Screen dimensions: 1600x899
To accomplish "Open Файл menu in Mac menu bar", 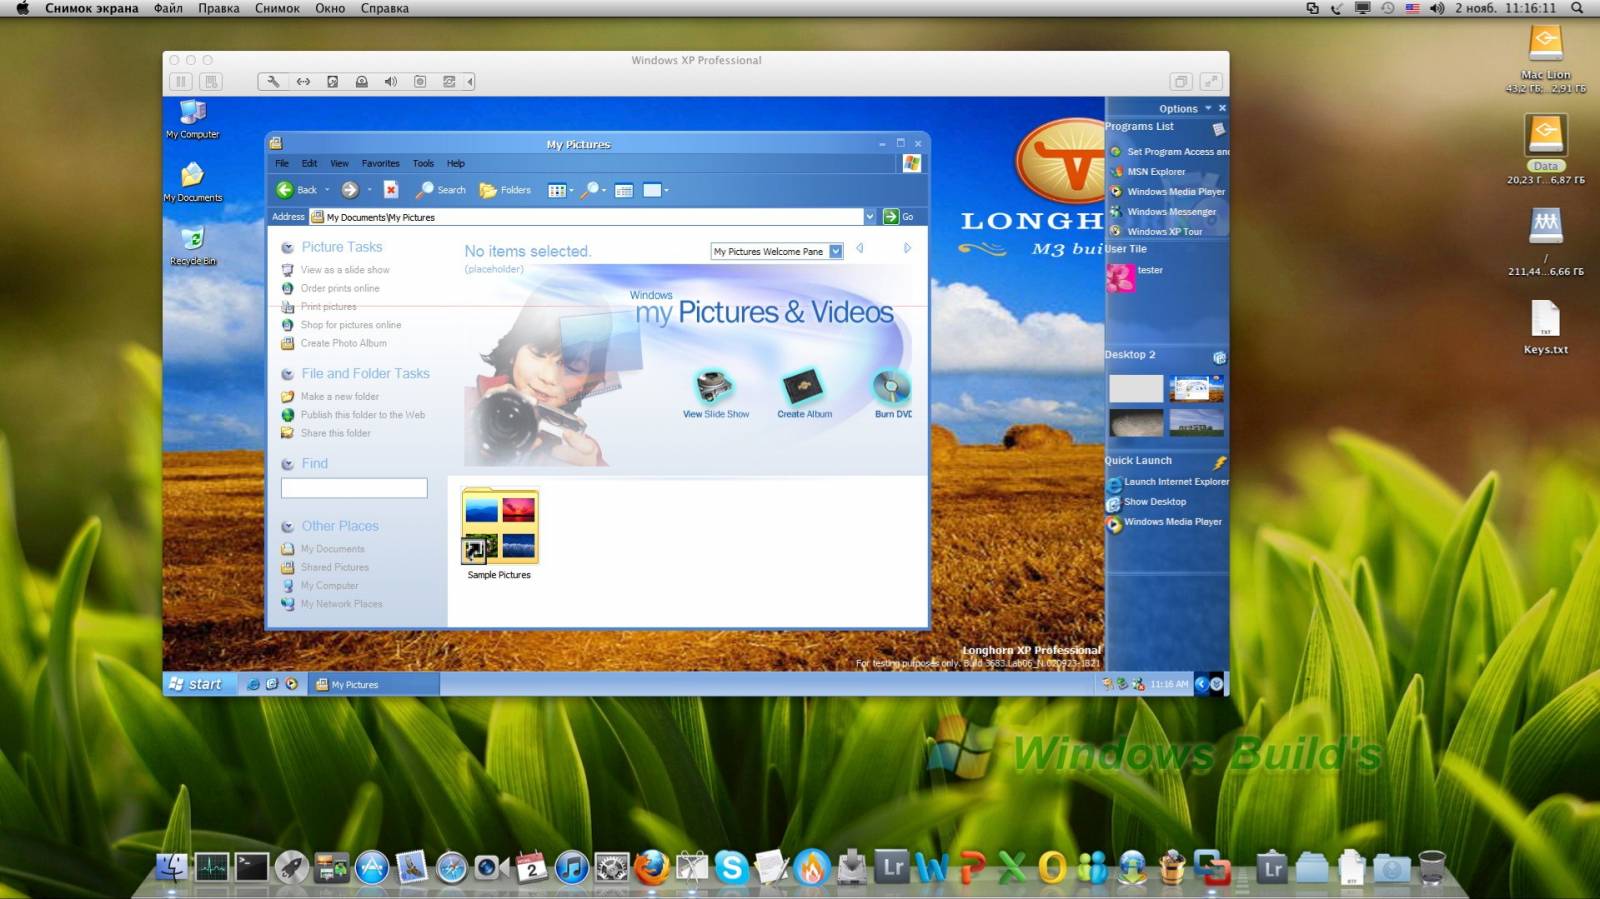I will [168, 8].
